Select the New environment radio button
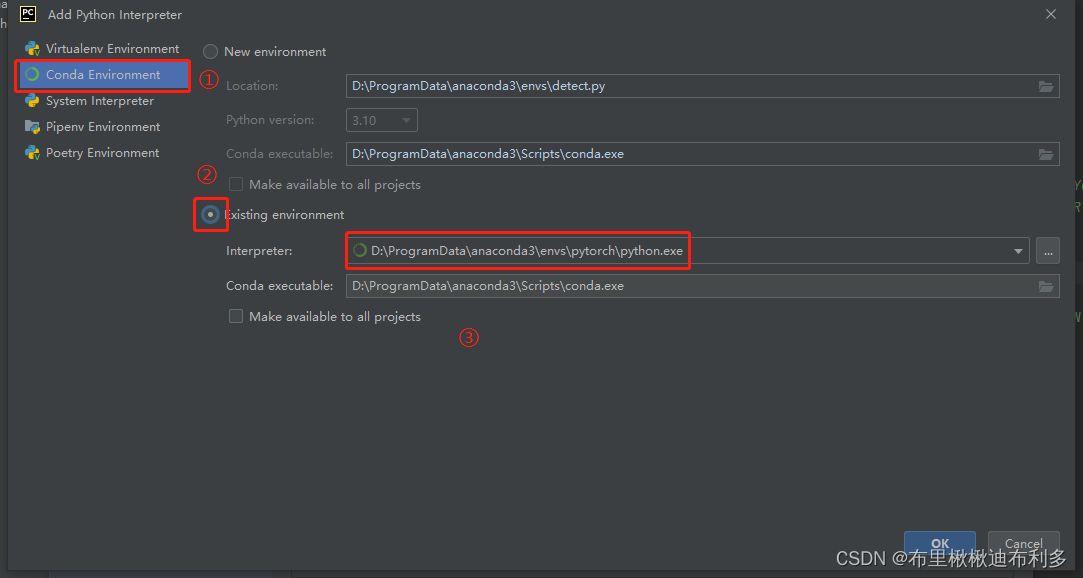Image resolution: width=1083 pixels, height=578 pixels. [x=210, y=51]
